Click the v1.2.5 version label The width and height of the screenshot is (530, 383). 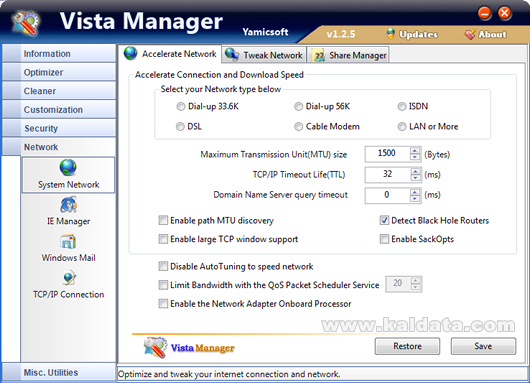click(341, 34)
